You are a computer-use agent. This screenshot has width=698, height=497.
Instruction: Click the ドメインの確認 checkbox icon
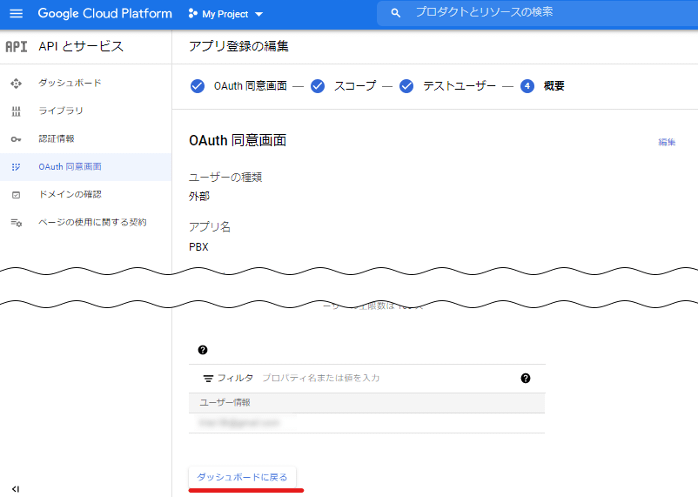pyautogui.click(x=16, y=195)
